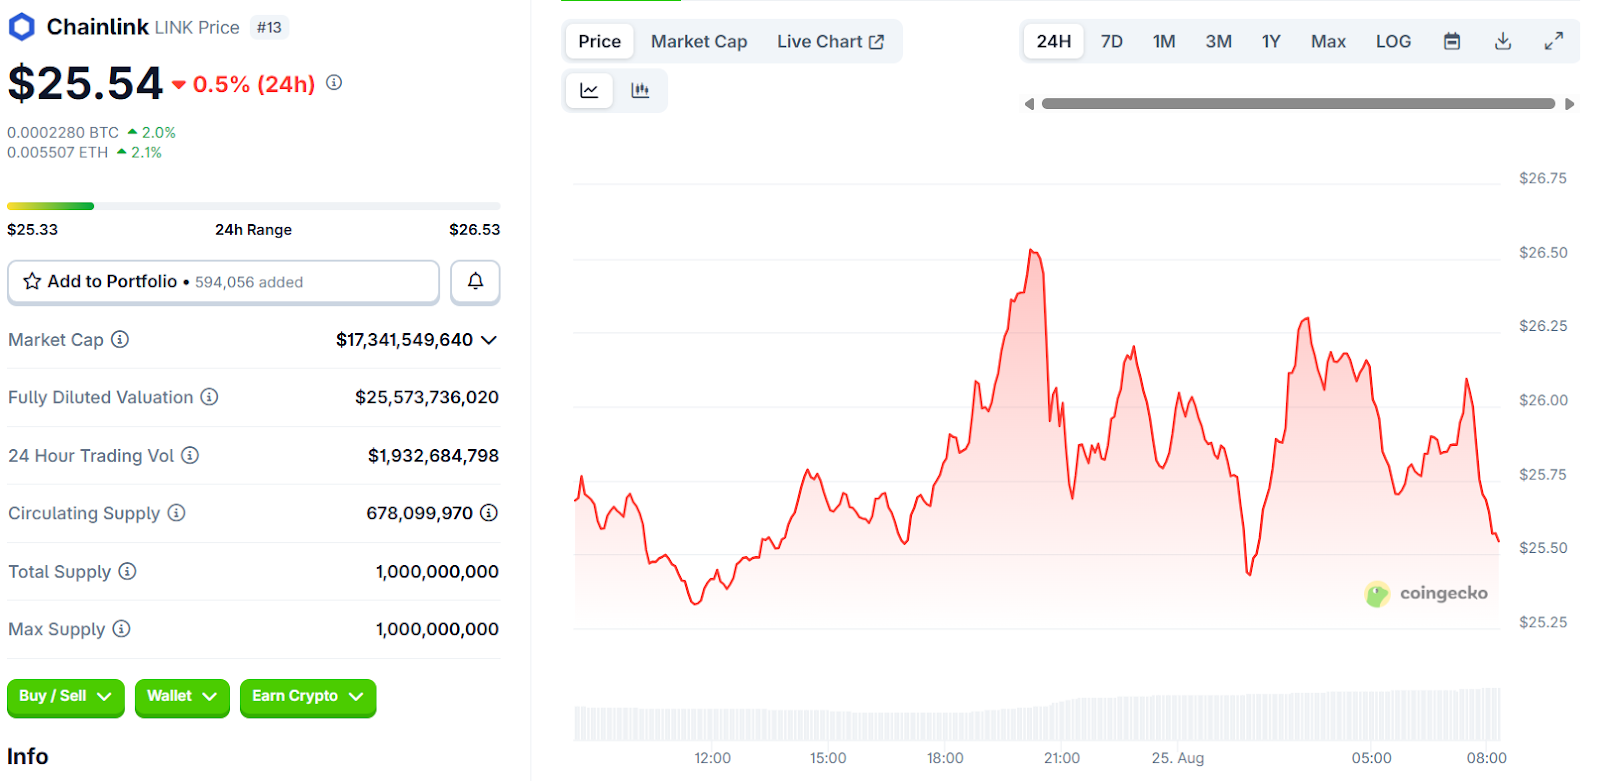Open the Live Chart tab
This screenshot has height=781, width=1600.
click(x=829, y=41)
